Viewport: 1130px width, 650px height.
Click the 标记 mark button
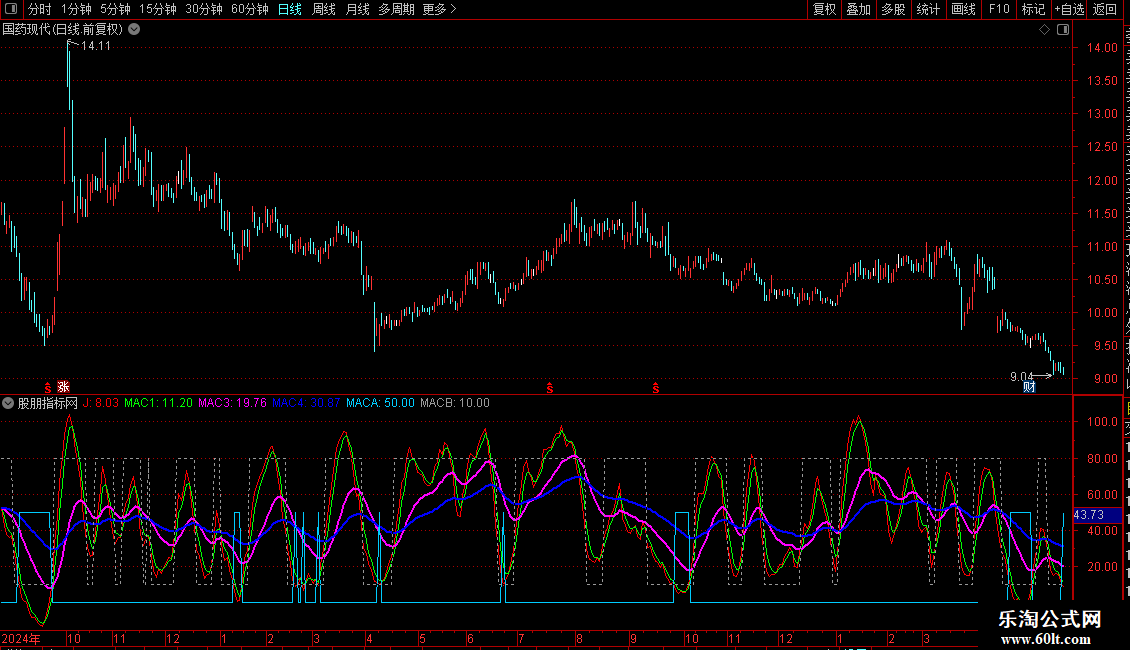point(1033,9)
